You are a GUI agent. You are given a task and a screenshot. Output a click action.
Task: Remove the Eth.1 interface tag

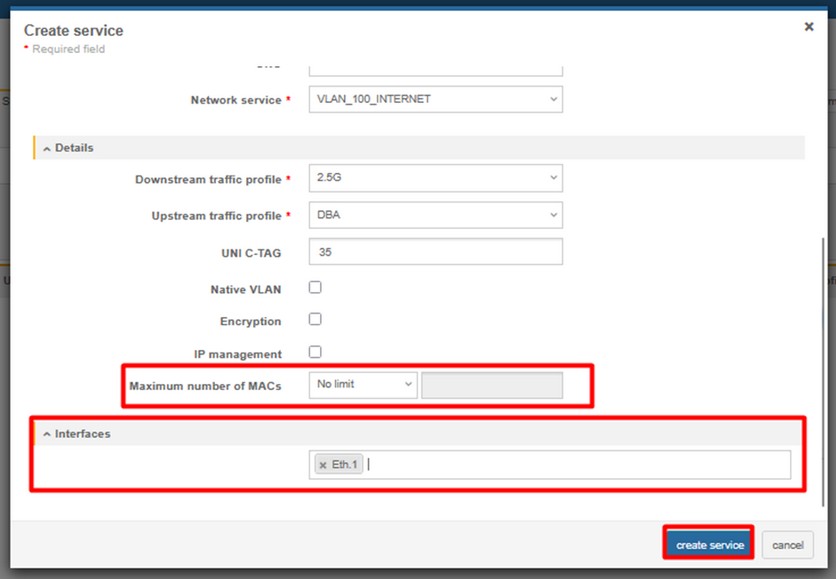(x=323, y=465)
